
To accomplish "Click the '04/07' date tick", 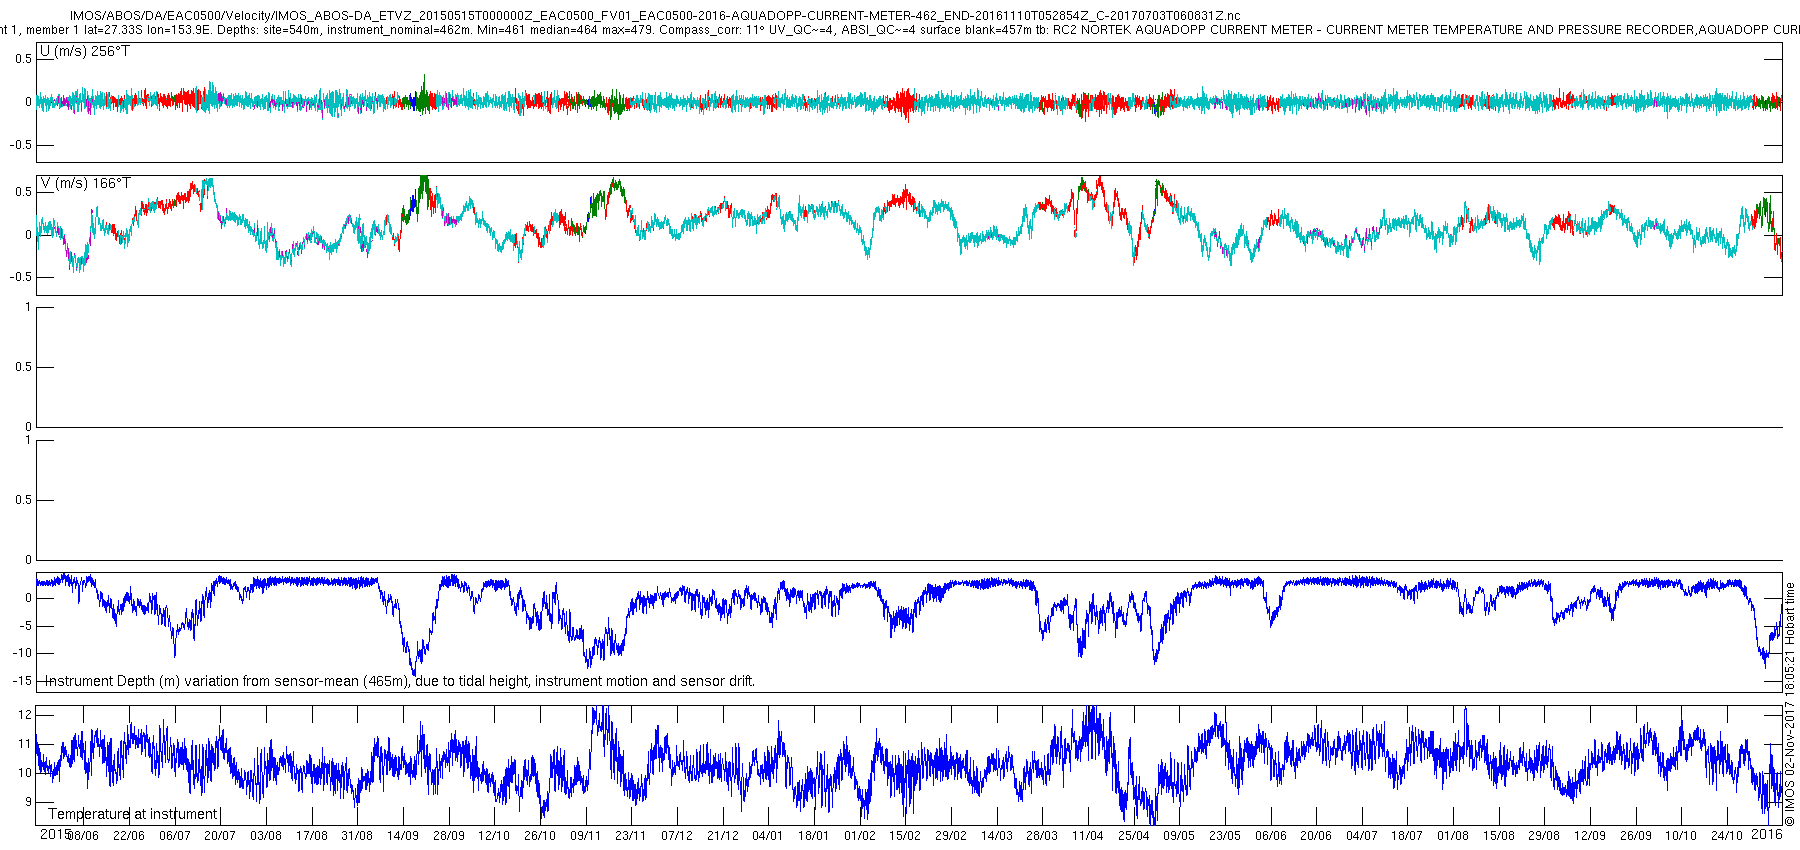I will [1362, 836].
